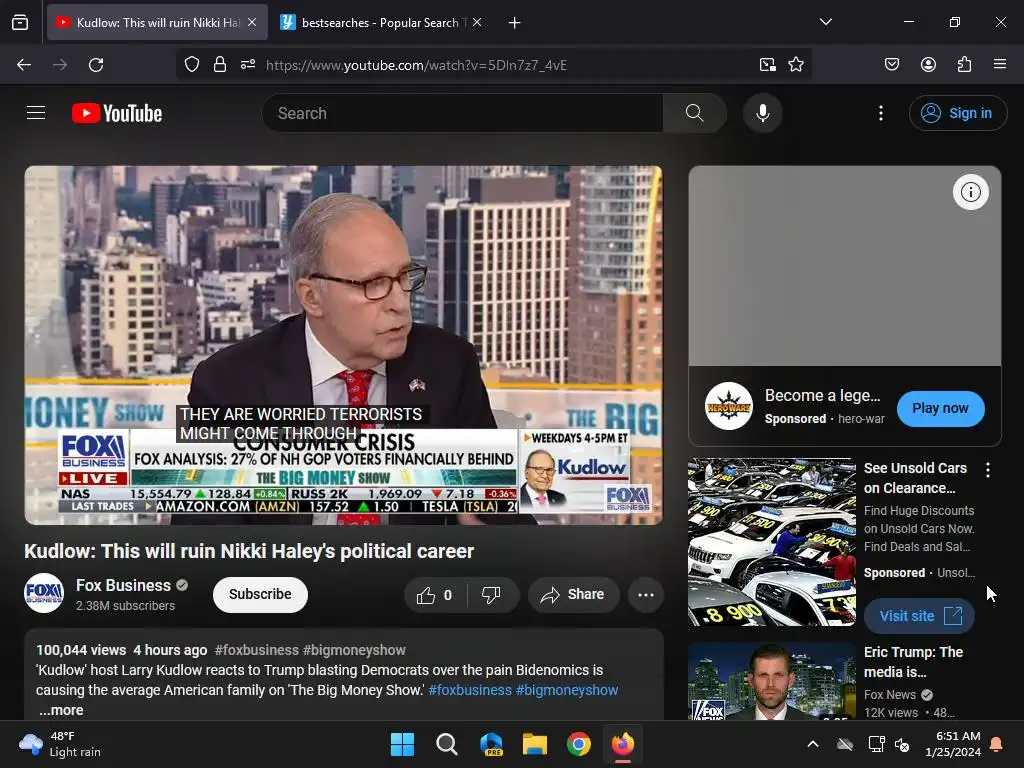Open the Fox Business channel name link
The height and width of the screenshot is (768, 1024).
pyautogui.click(x=123, y=585)
